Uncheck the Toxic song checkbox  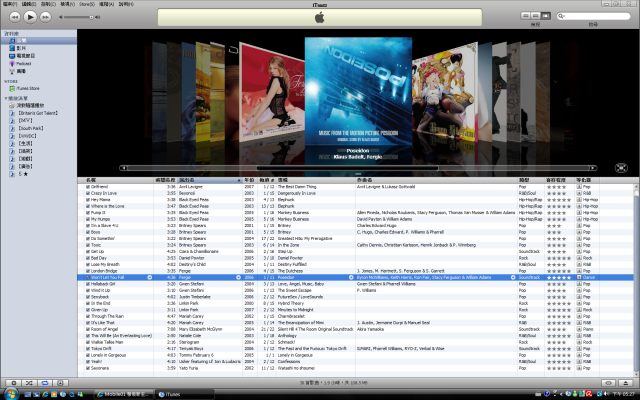[88, 245]
